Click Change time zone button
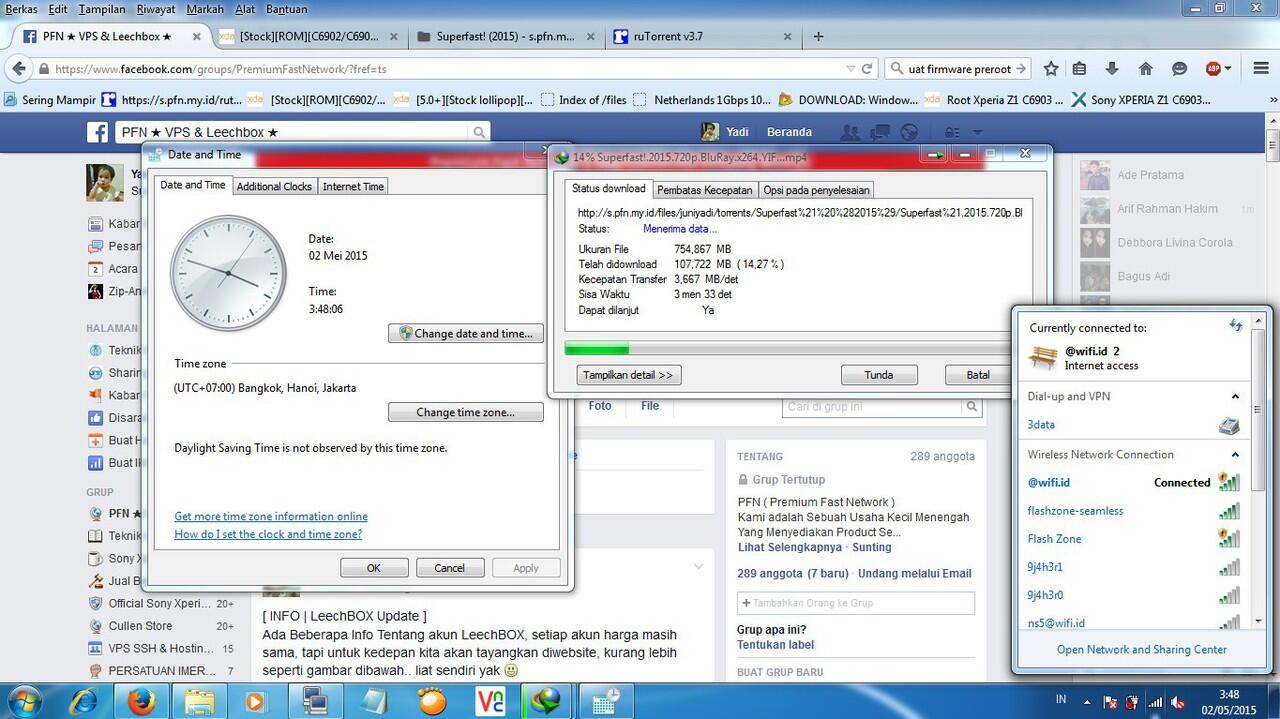 [x=466, y=412]
